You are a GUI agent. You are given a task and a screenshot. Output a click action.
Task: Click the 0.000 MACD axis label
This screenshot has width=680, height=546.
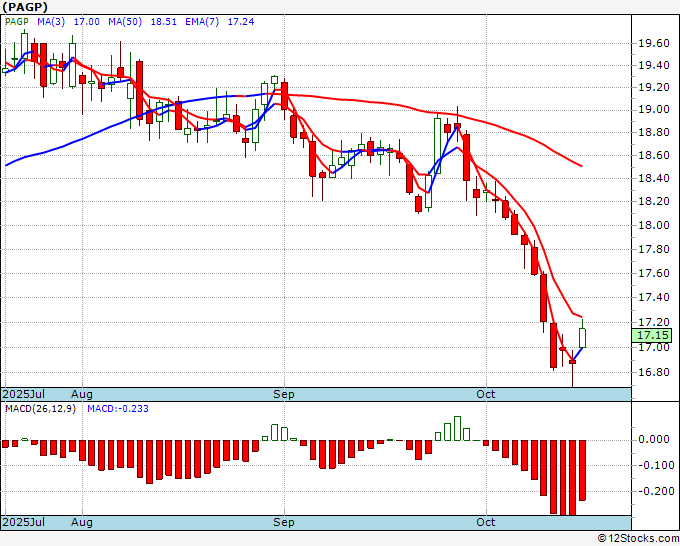click(x=654, y=439)
